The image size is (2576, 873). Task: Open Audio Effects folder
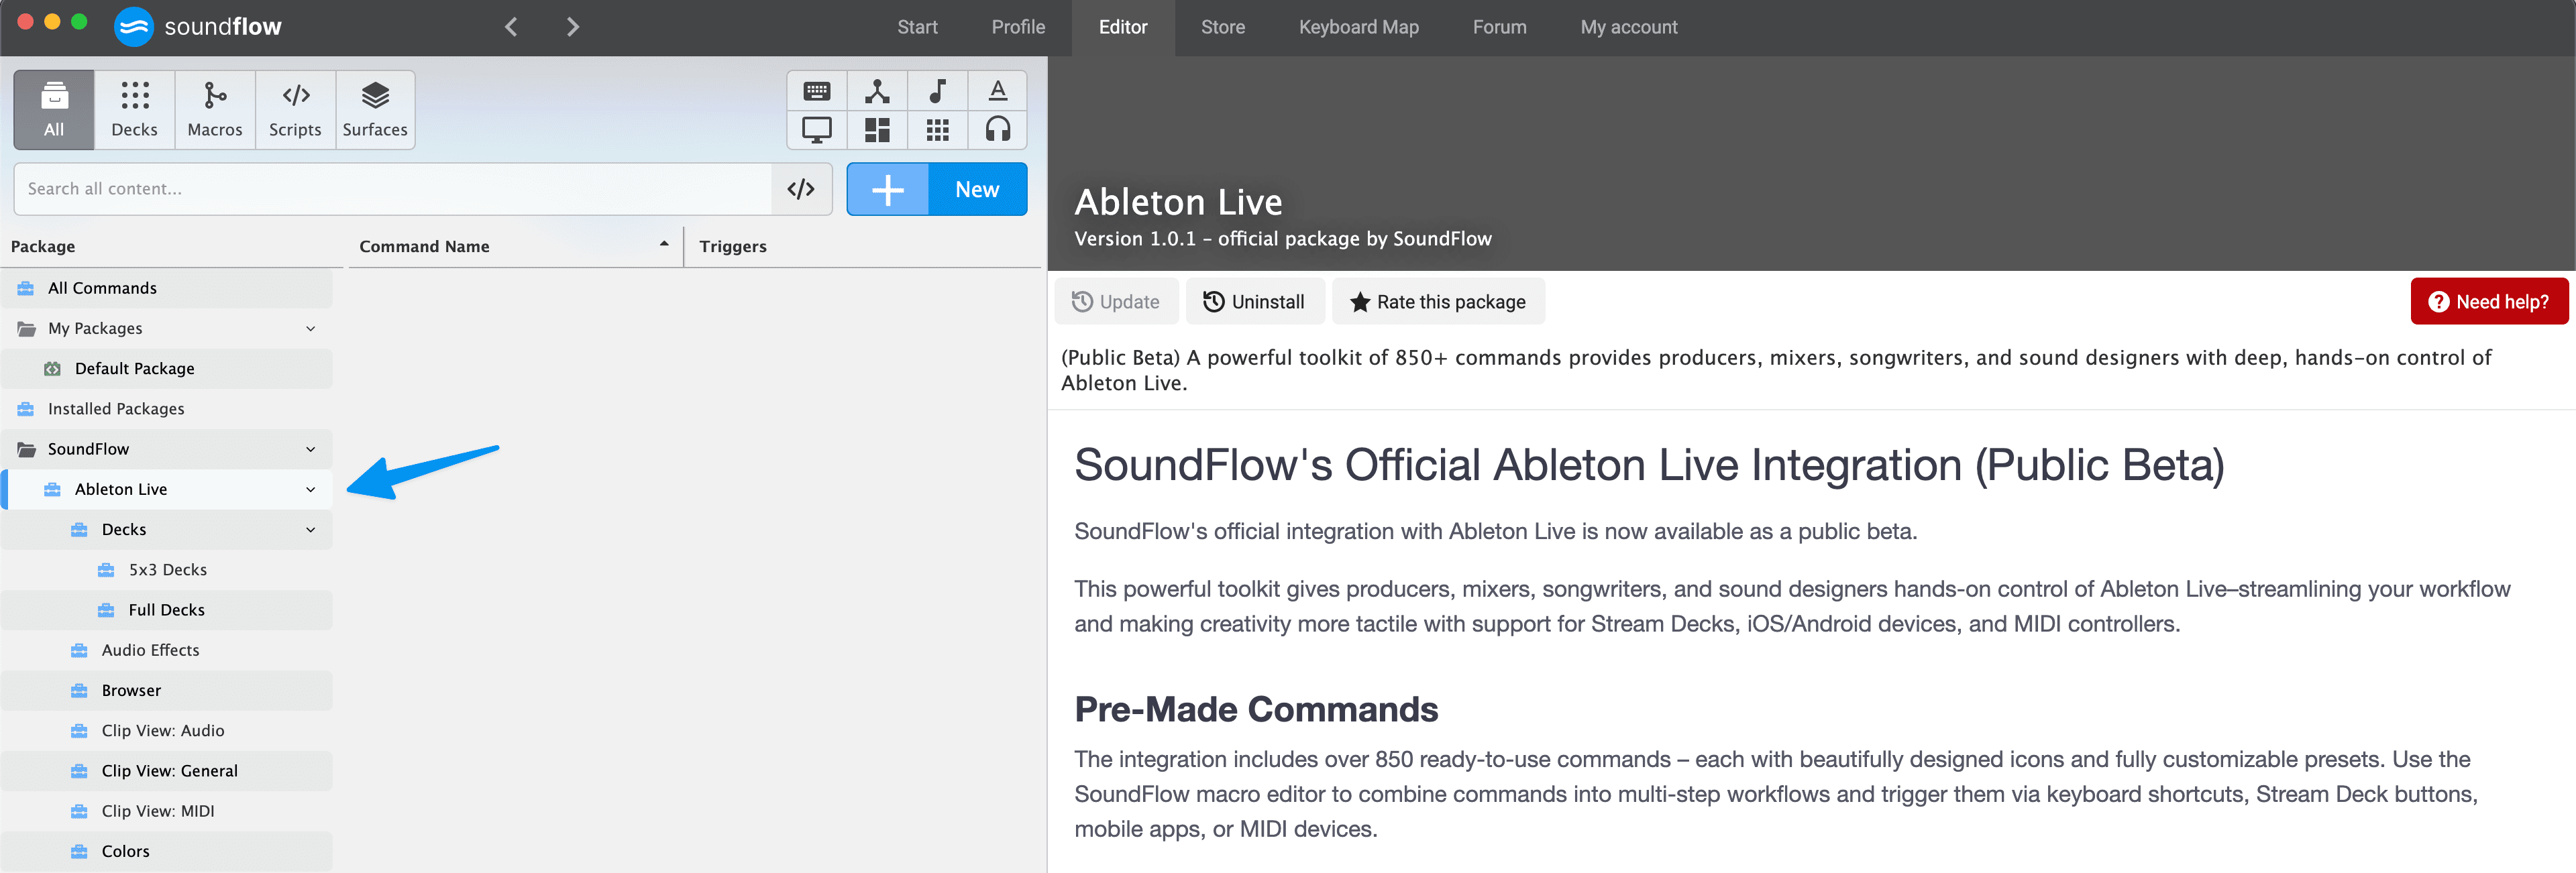pyautogui.click(x=166, y=650)
